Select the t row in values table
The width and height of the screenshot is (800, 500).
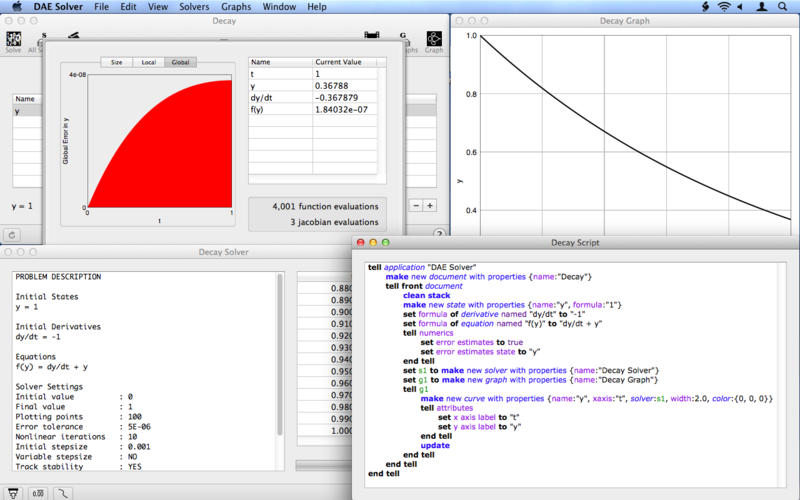pyautogui.click(x=313, y=74)
